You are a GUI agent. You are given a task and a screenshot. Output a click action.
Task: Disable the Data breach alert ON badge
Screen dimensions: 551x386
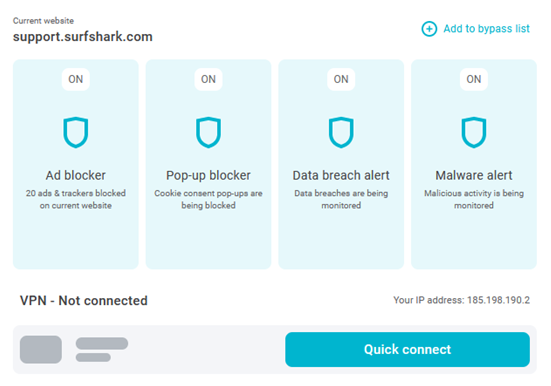341,79
